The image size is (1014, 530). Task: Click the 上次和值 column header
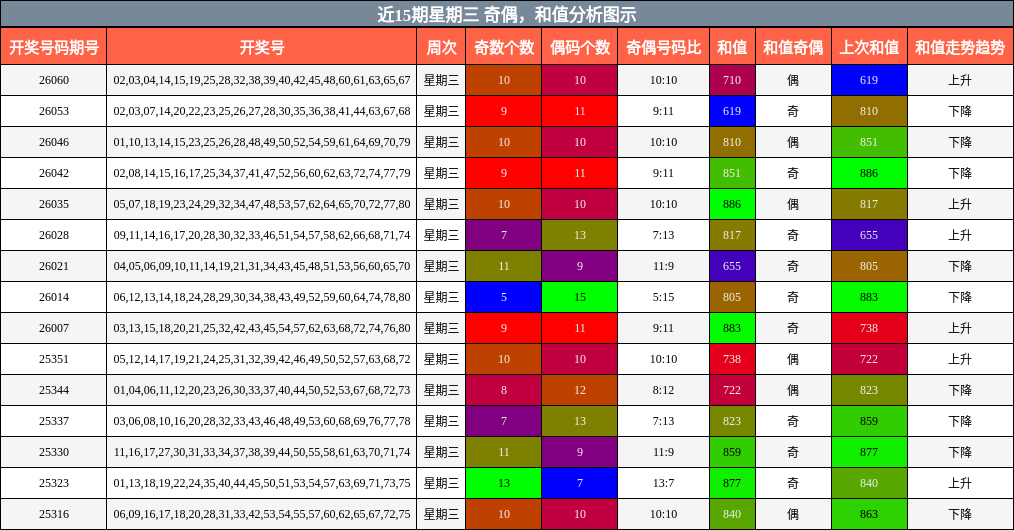point(869,47)
